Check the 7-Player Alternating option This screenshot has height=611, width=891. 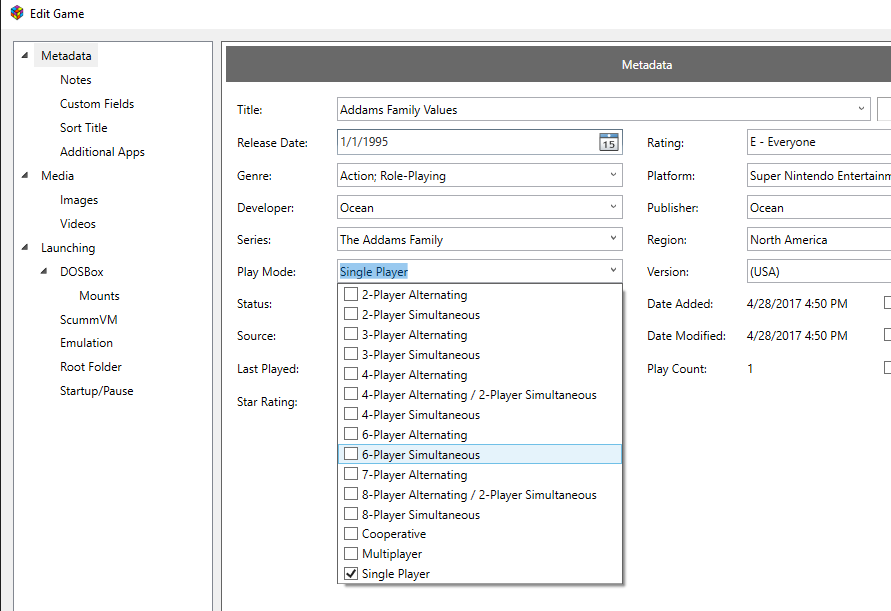(351, 474)
